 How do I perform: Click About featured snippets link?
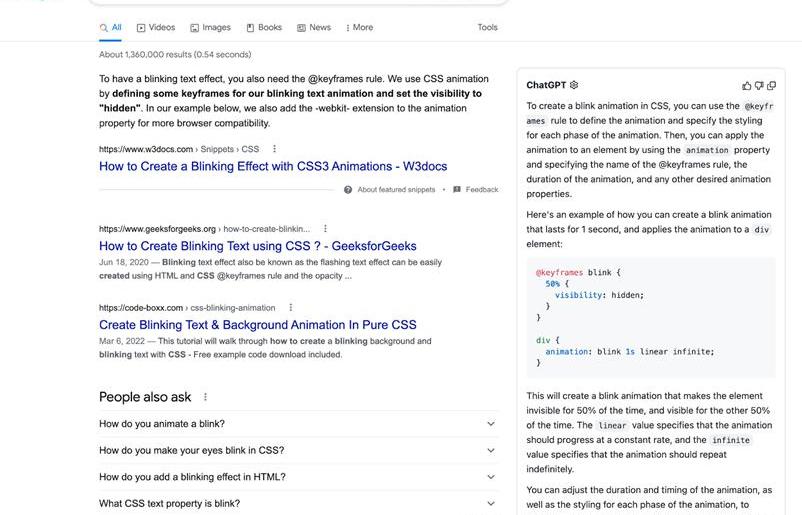tap(396, 190)
